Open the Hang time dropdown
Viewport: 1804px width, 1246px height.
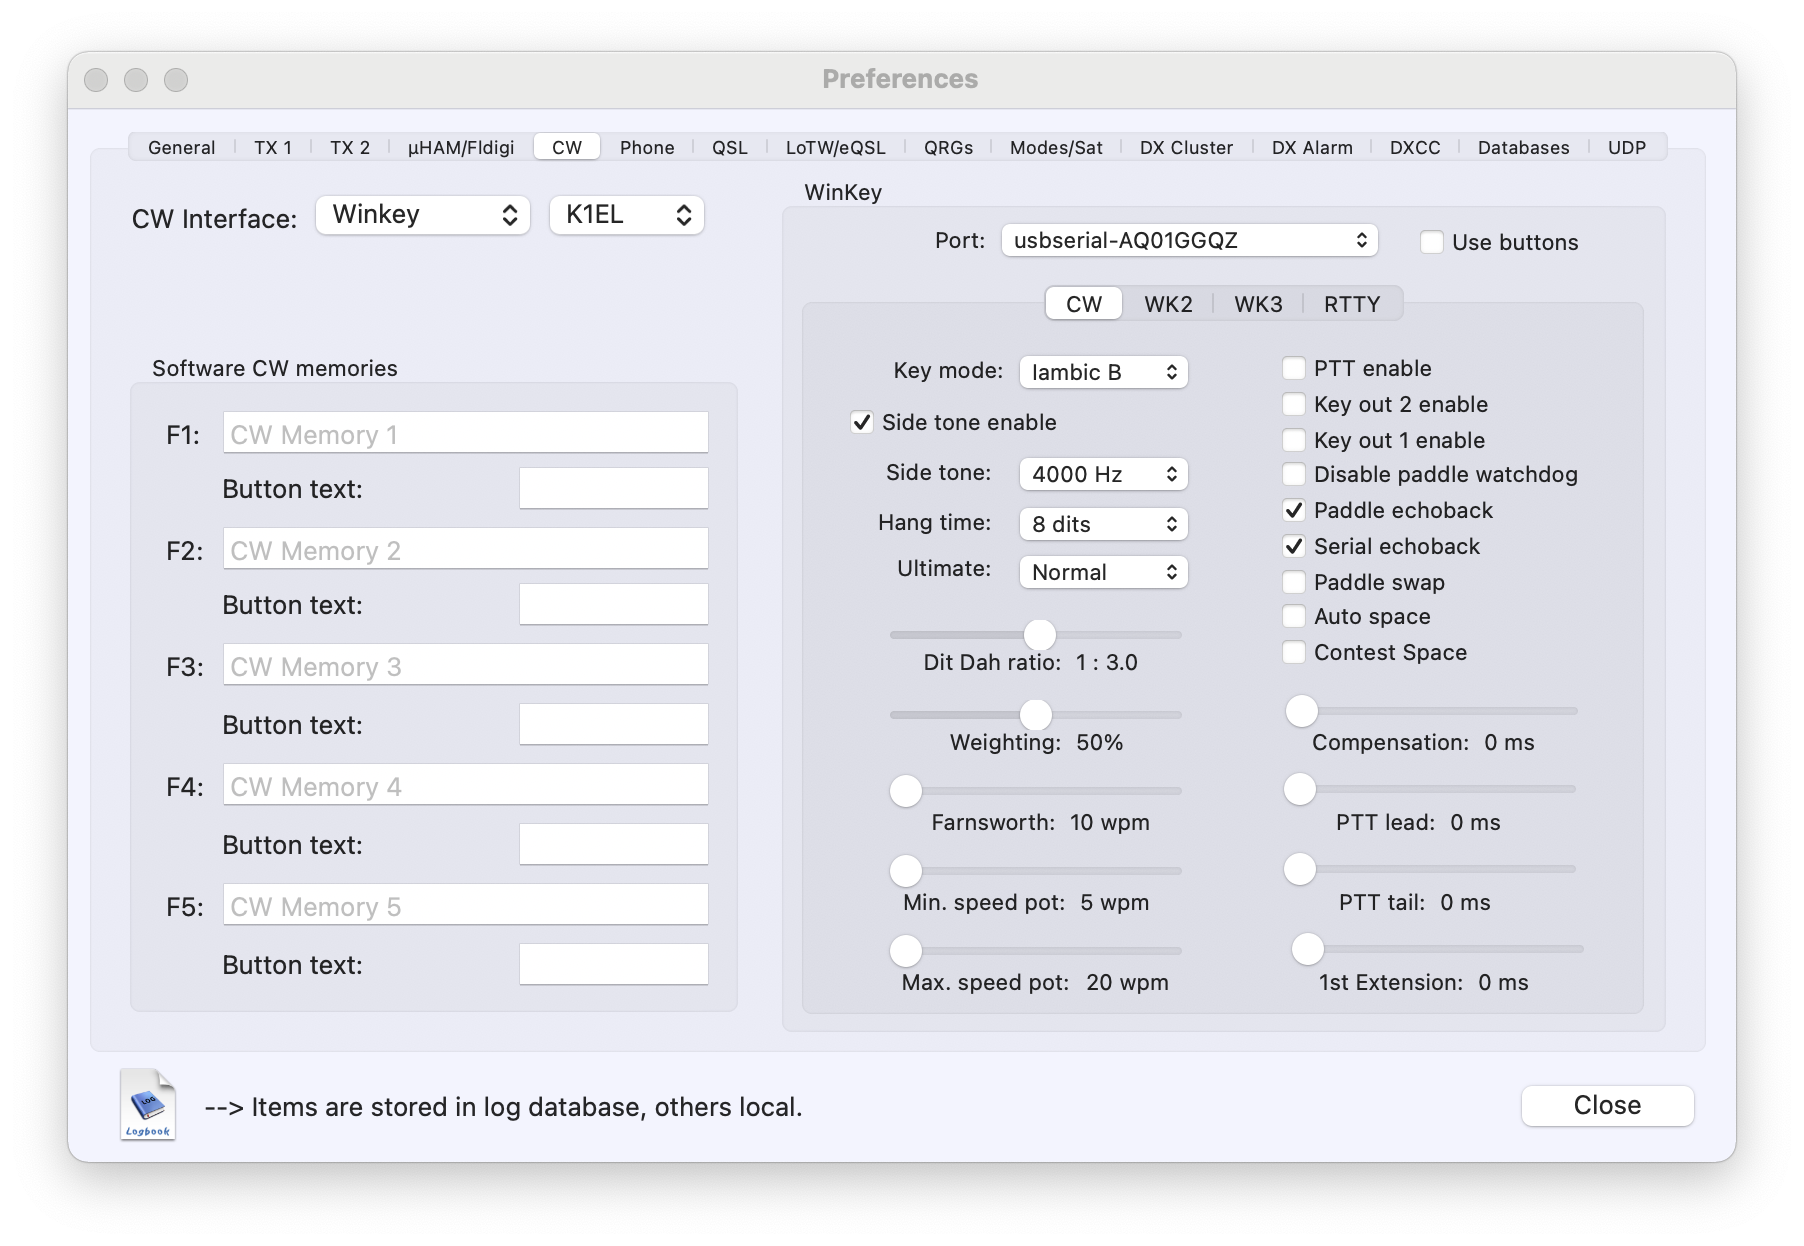point(1103,525)
